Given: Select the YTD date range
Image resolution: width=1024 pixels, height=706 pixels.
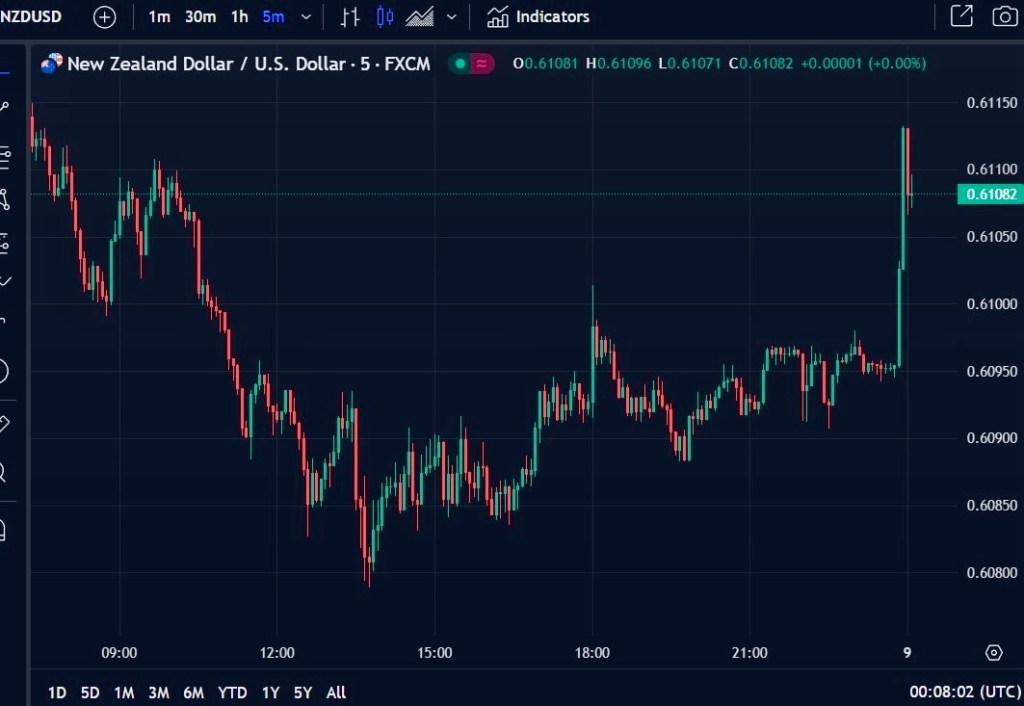Looking at the screenshot, I should pos(232,692).
